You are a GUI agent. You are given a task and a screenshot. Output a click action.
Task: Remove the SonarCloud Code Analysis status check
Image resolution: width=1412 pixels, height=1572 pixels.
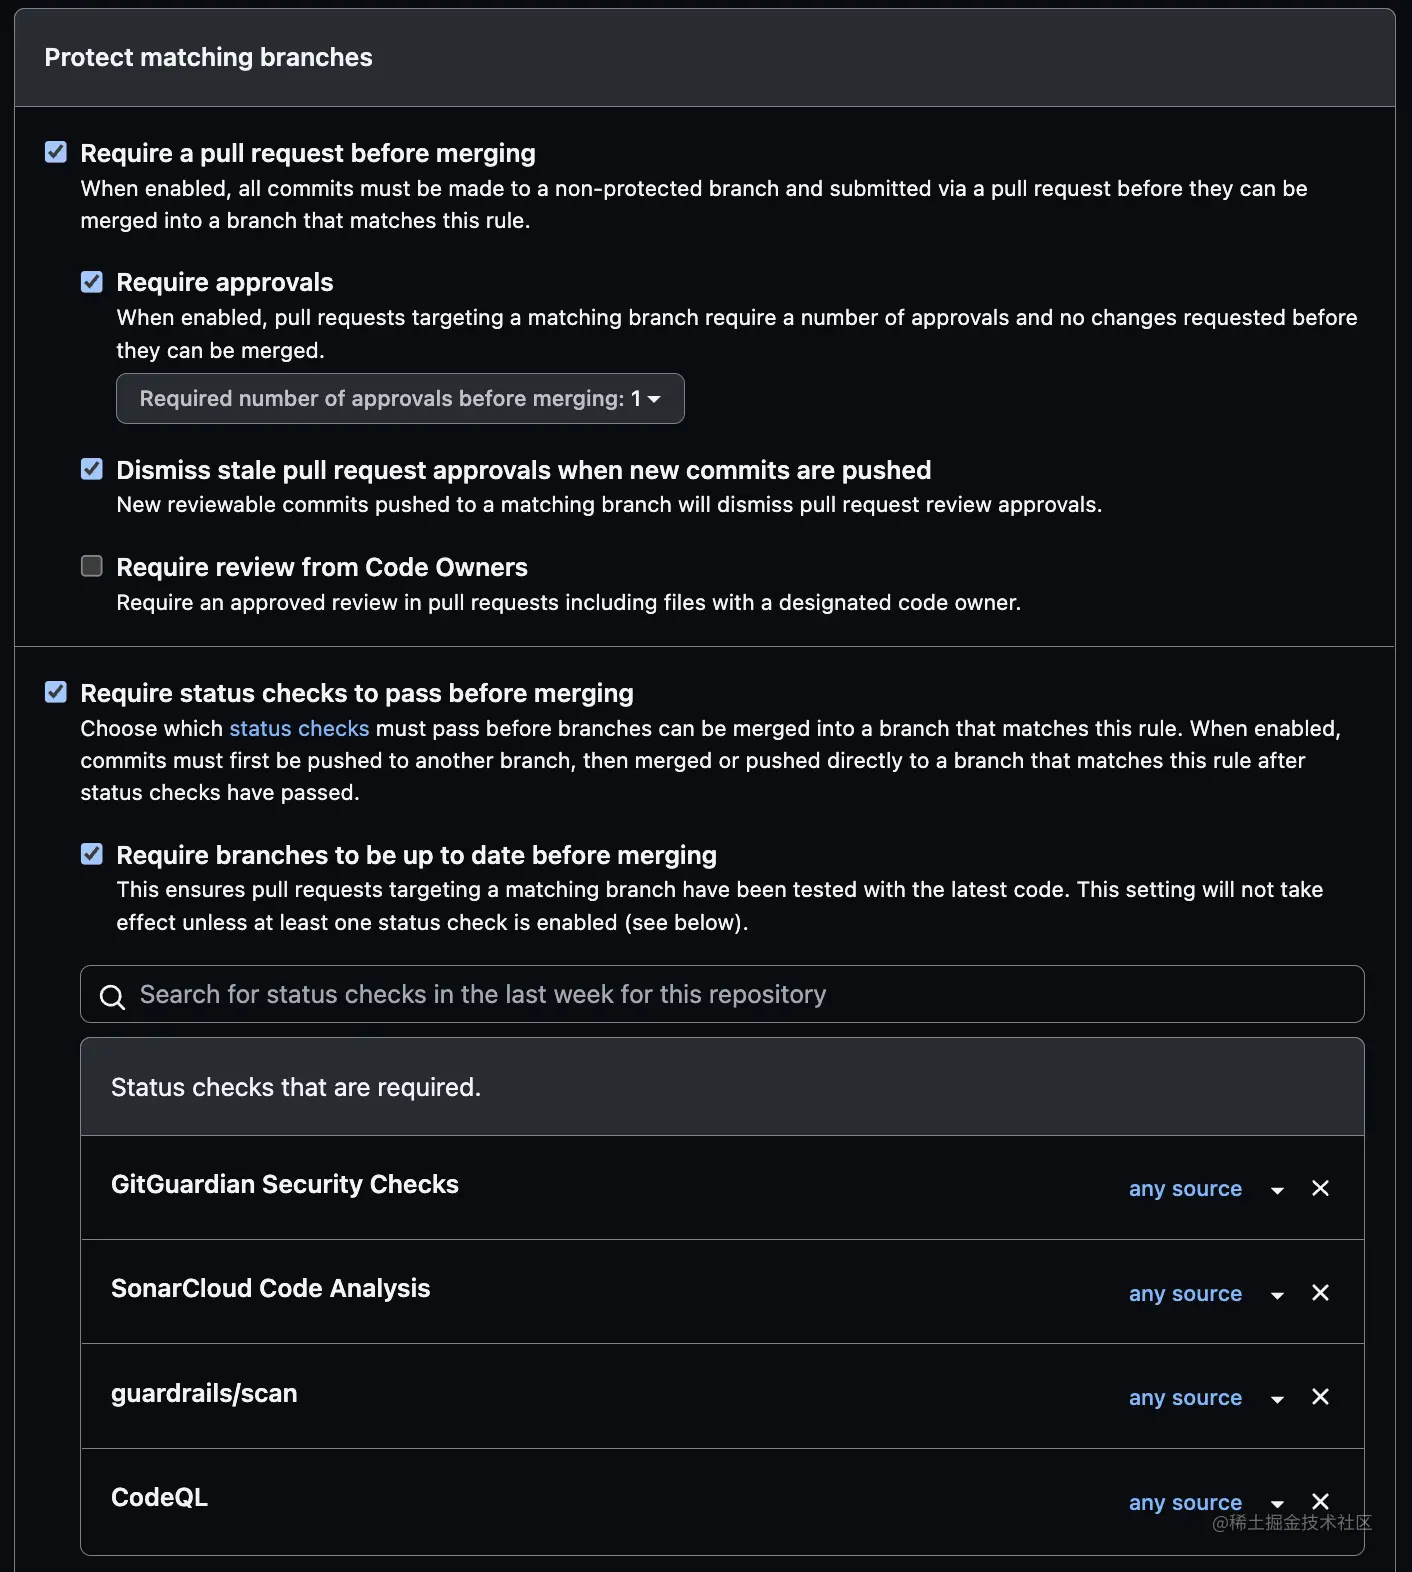(1320, 1293)
